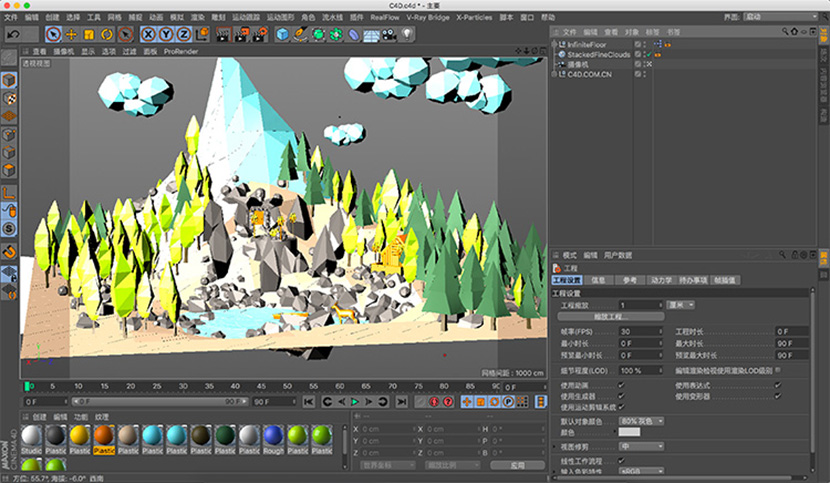The width and height of the screenshot is (830, 483).
Task: Click the purple Deformer icon
Action: pyautogui.click(x=354, y=34)
